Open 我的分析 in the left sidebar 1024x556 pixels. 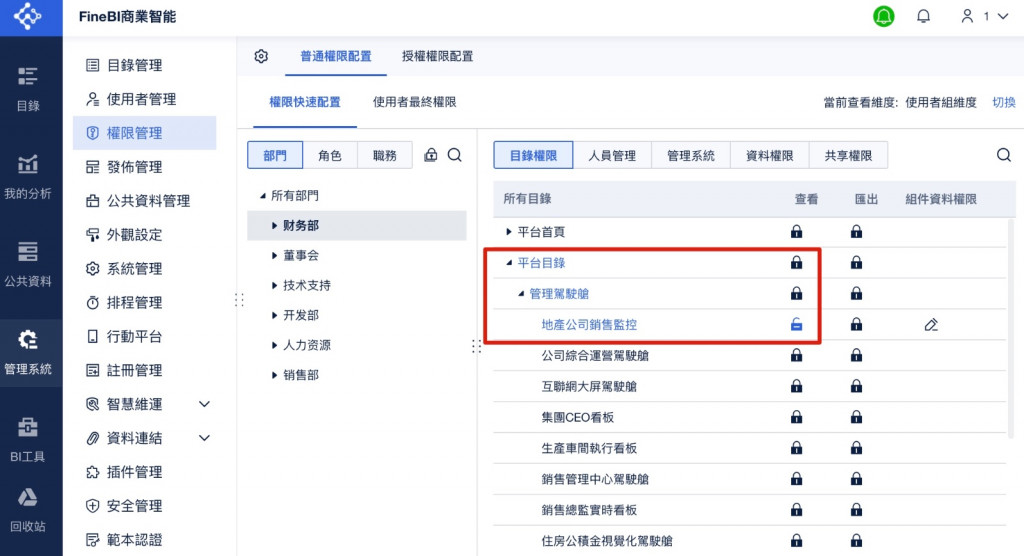(27, 176)
